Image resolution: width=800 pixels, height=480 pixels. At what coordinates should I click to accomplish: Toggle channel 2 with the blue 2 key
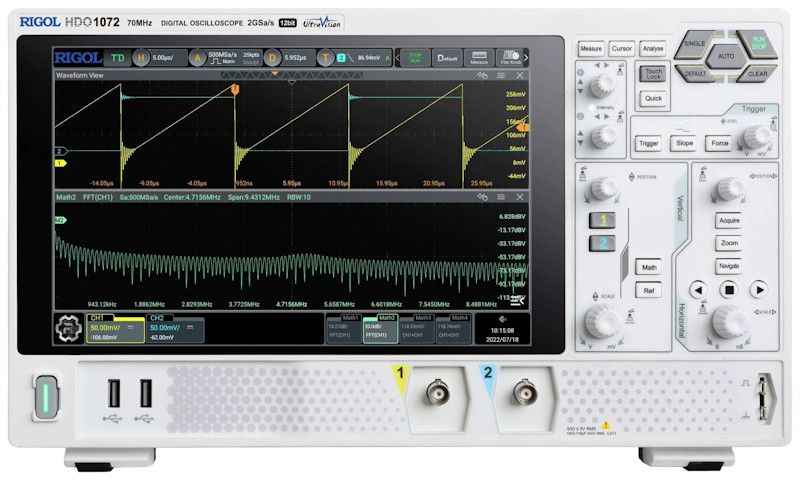point(602,243)
